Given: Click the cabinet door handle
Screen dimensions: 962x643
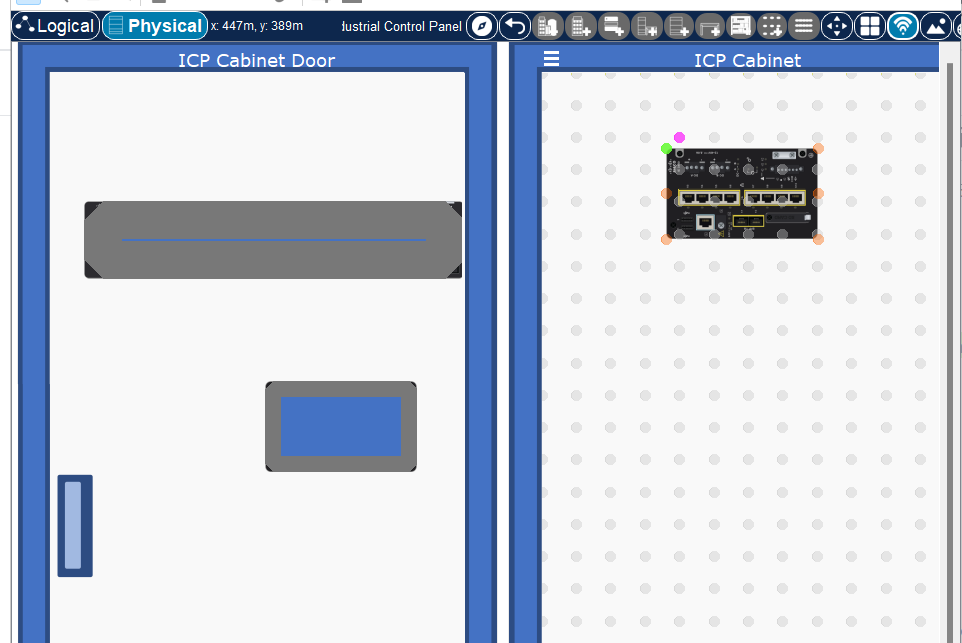Looking at the screenshot, I should point(74,525).
